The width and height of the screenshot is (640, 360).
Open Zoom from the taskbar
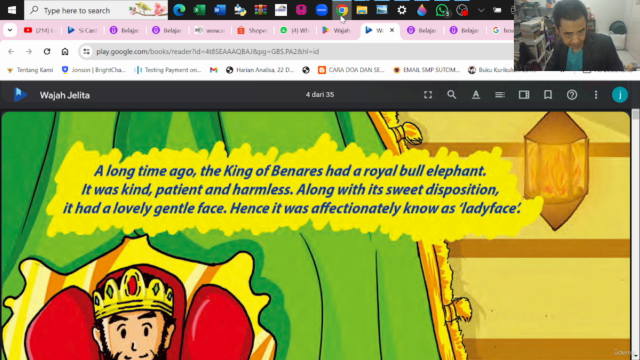(322, 10)
